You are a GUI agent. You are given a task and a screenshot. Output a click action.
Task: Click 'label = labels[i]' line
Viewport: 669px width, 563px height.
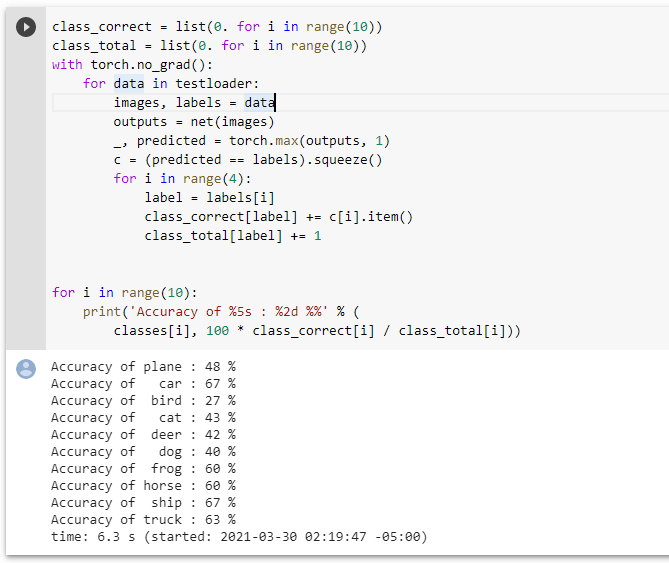tap(209, 198)
